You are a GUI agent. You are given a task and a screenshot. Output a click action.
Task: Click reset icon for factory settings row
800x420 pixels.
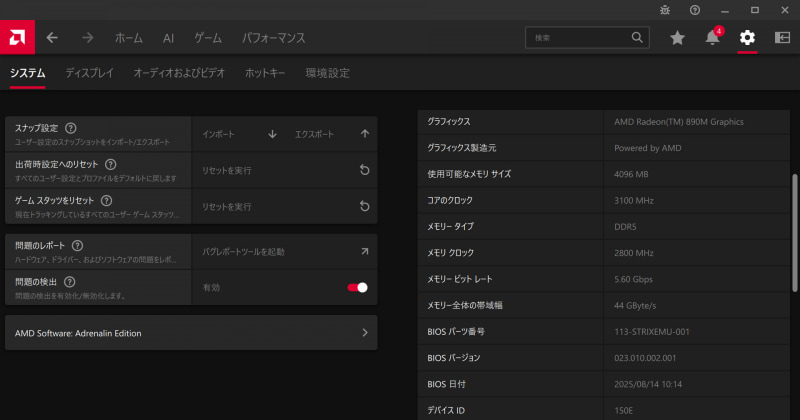click(364, 170)
